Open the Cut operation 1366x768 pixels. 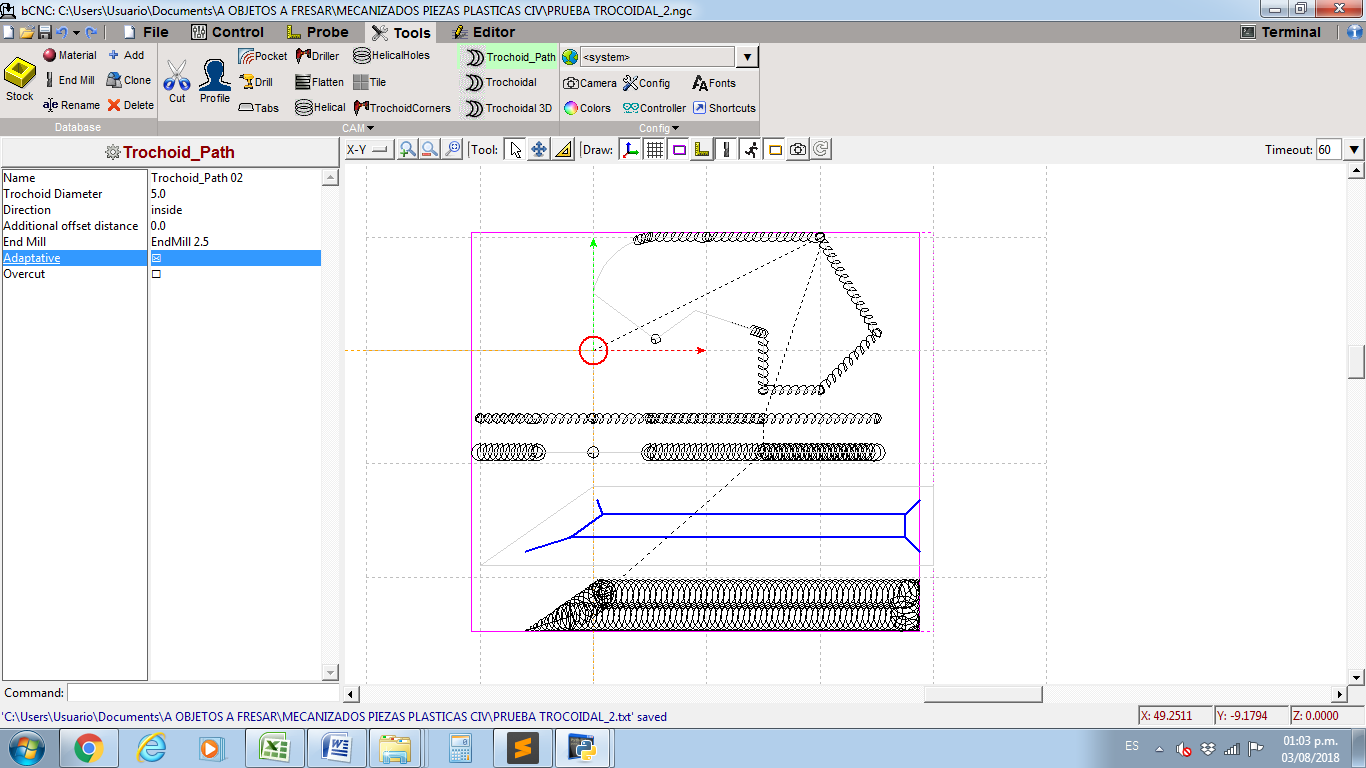click(x=177, y=80)
